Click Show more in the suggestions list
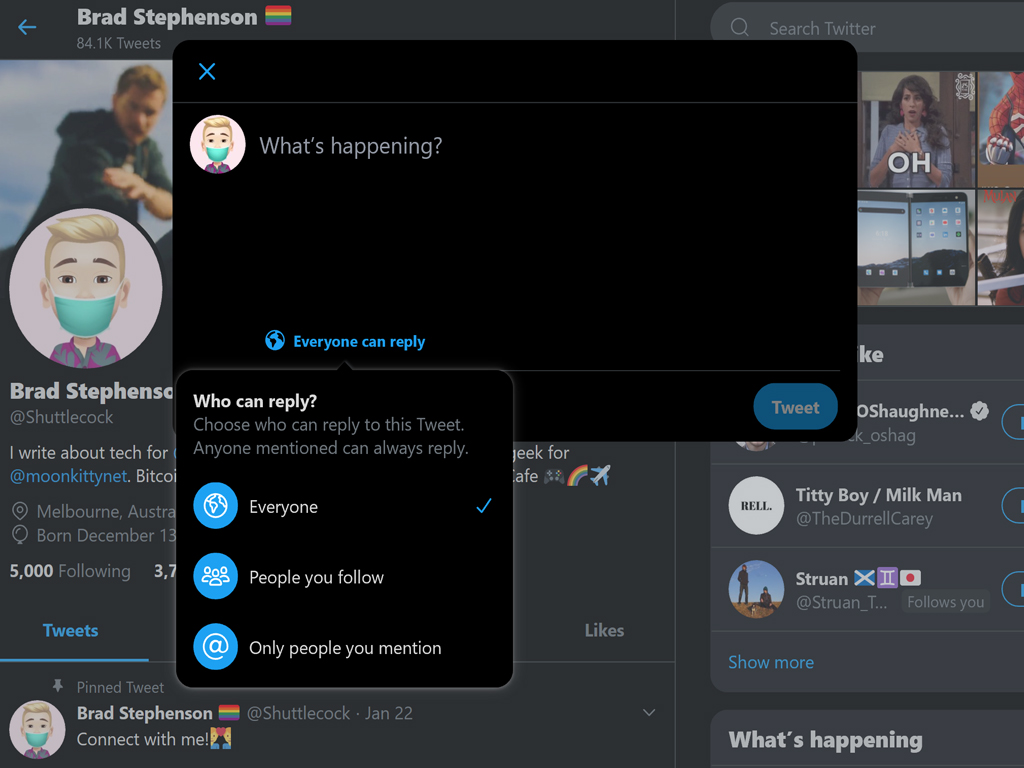Viewport: 1024px width, 768px height. tap(771, 662)
